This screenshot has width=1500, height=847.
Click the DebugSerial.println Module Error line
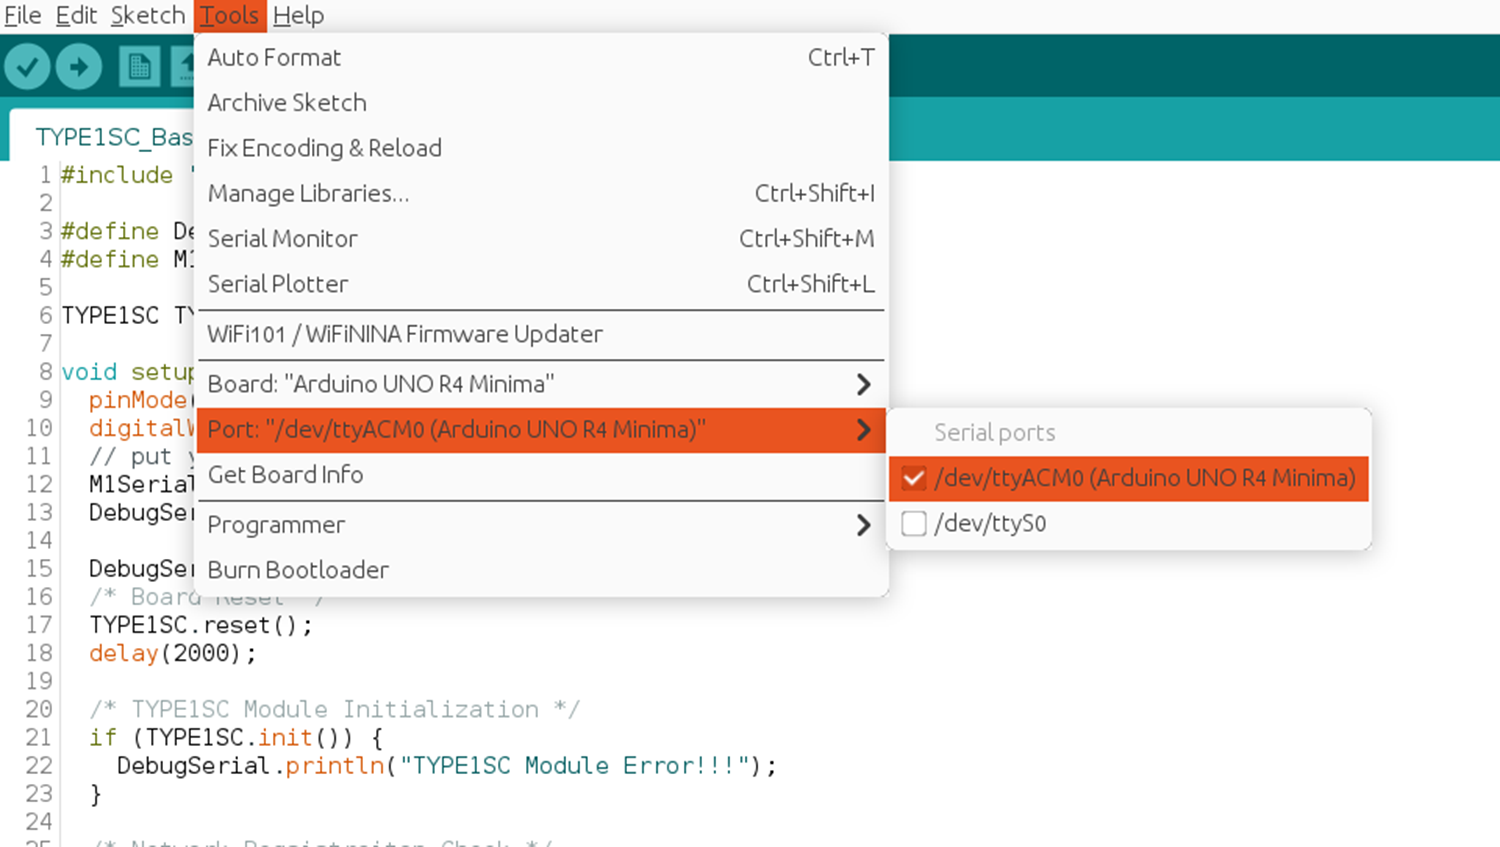coord(446,766)
